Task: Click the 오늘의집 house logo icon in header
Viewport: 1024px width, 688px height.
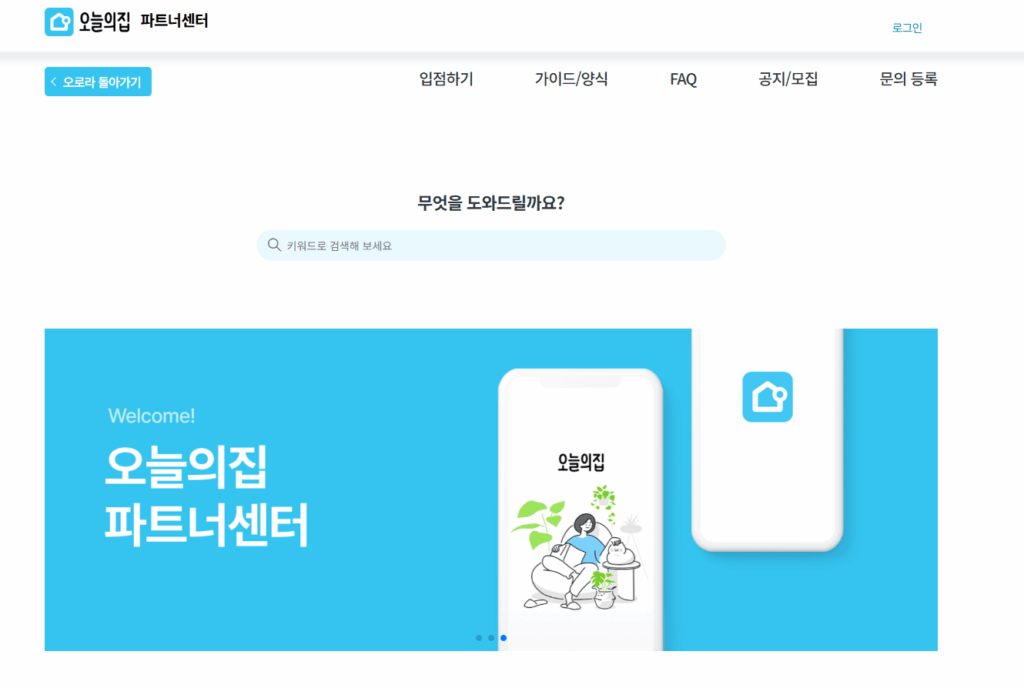Action: [59, 22]
